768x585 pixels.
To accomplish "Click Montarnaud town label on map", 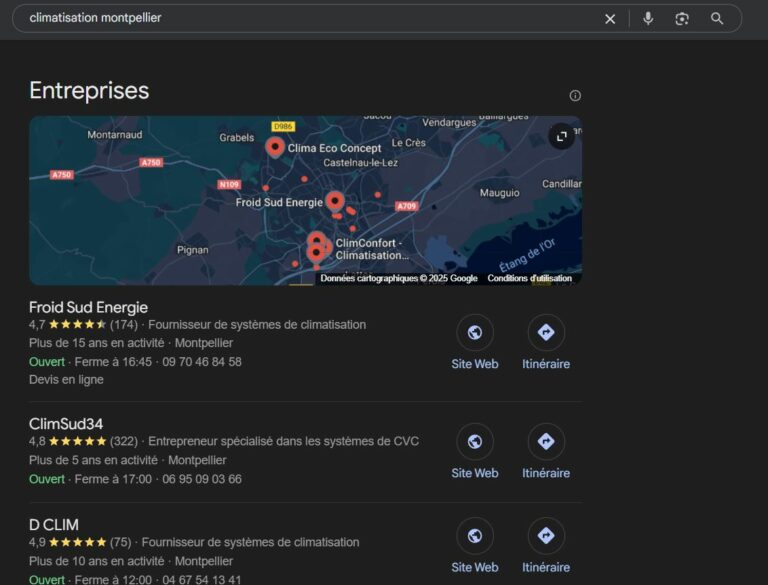I will (115, 135).
